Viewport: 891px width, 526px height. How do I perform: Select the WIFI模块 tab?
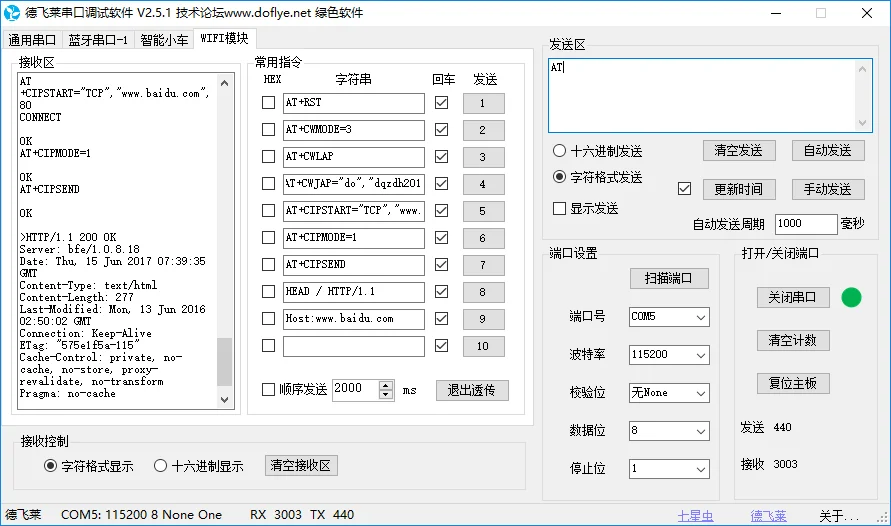click(x=224, y=38)
